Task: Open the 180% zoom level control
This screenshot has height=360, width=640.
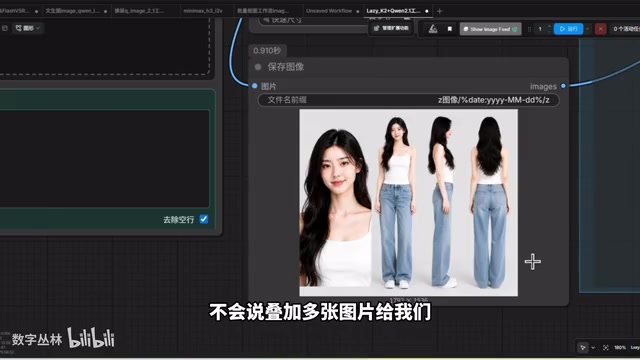Action: 620,348
